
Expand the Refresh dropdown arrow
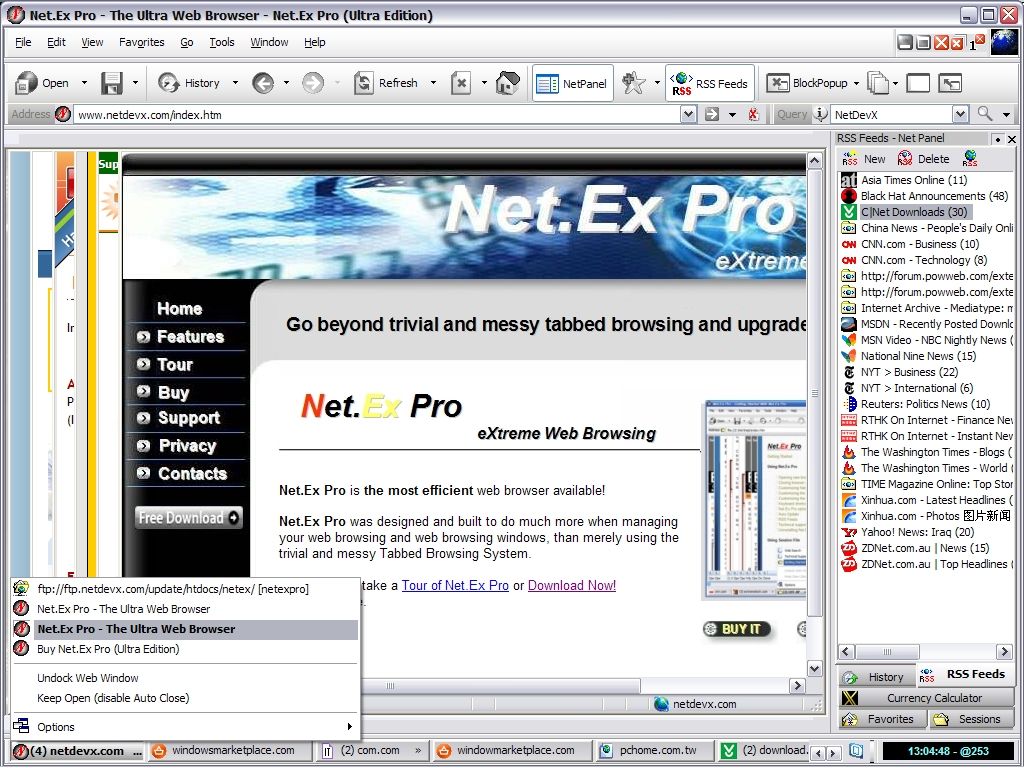tap(433, 83)
